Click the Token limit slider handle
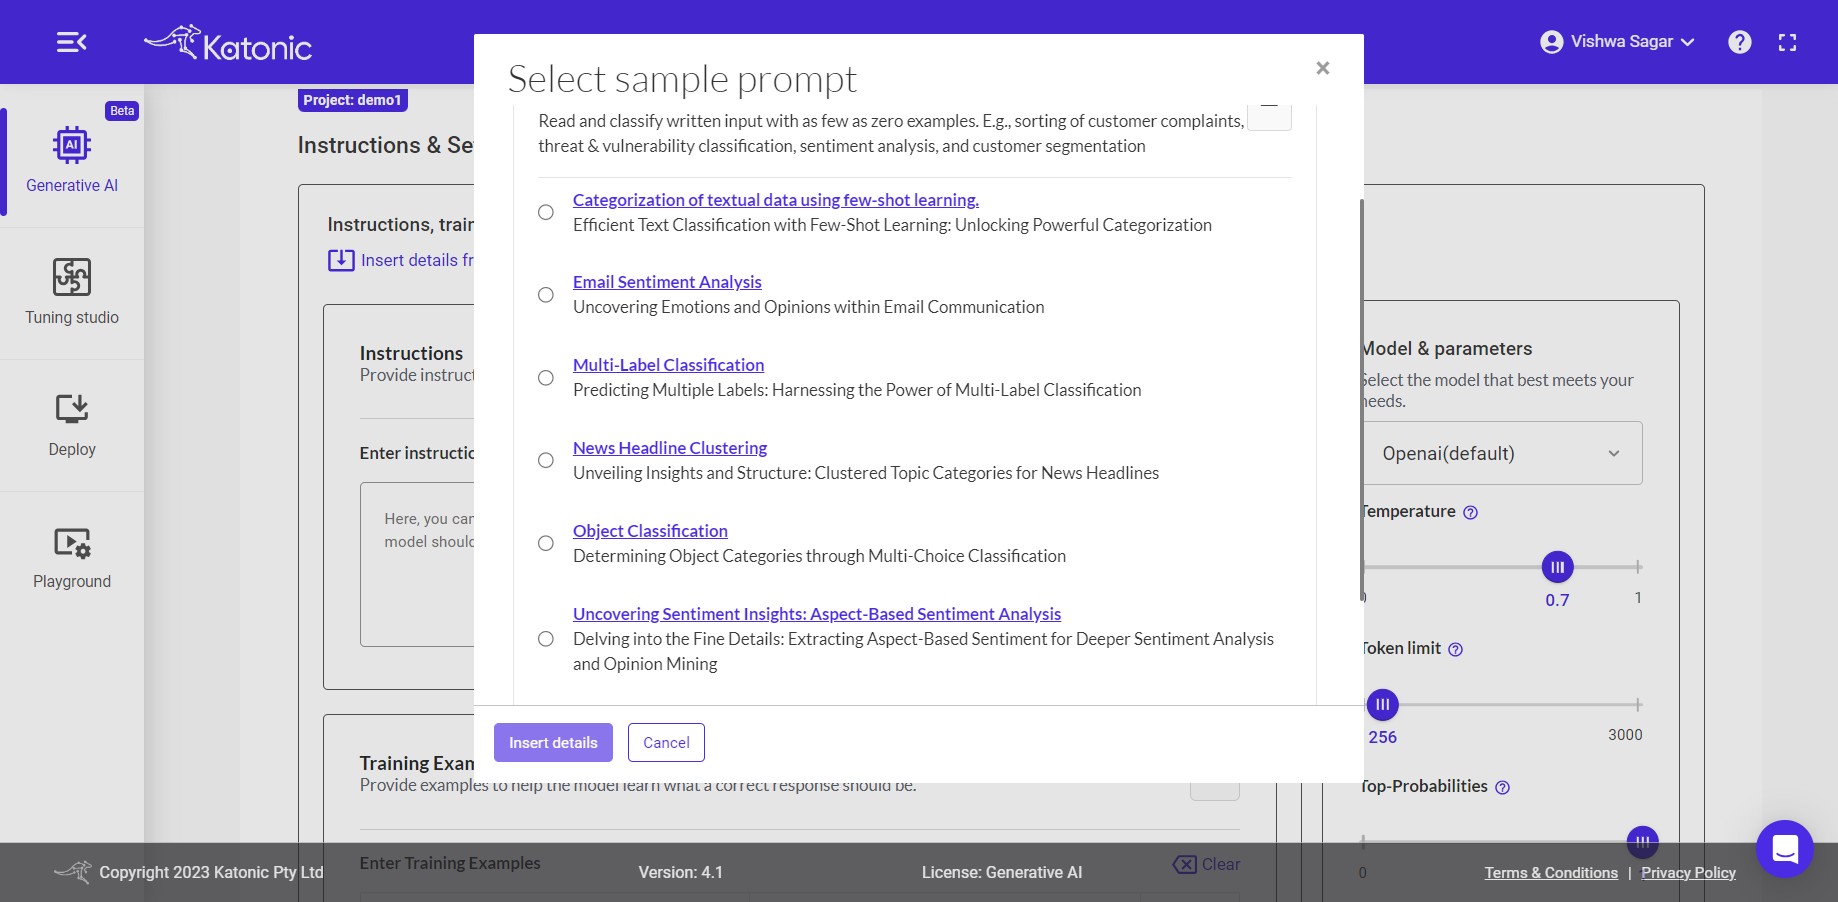This screenshot has height=902, width=1838. (x=1382, y=704)
